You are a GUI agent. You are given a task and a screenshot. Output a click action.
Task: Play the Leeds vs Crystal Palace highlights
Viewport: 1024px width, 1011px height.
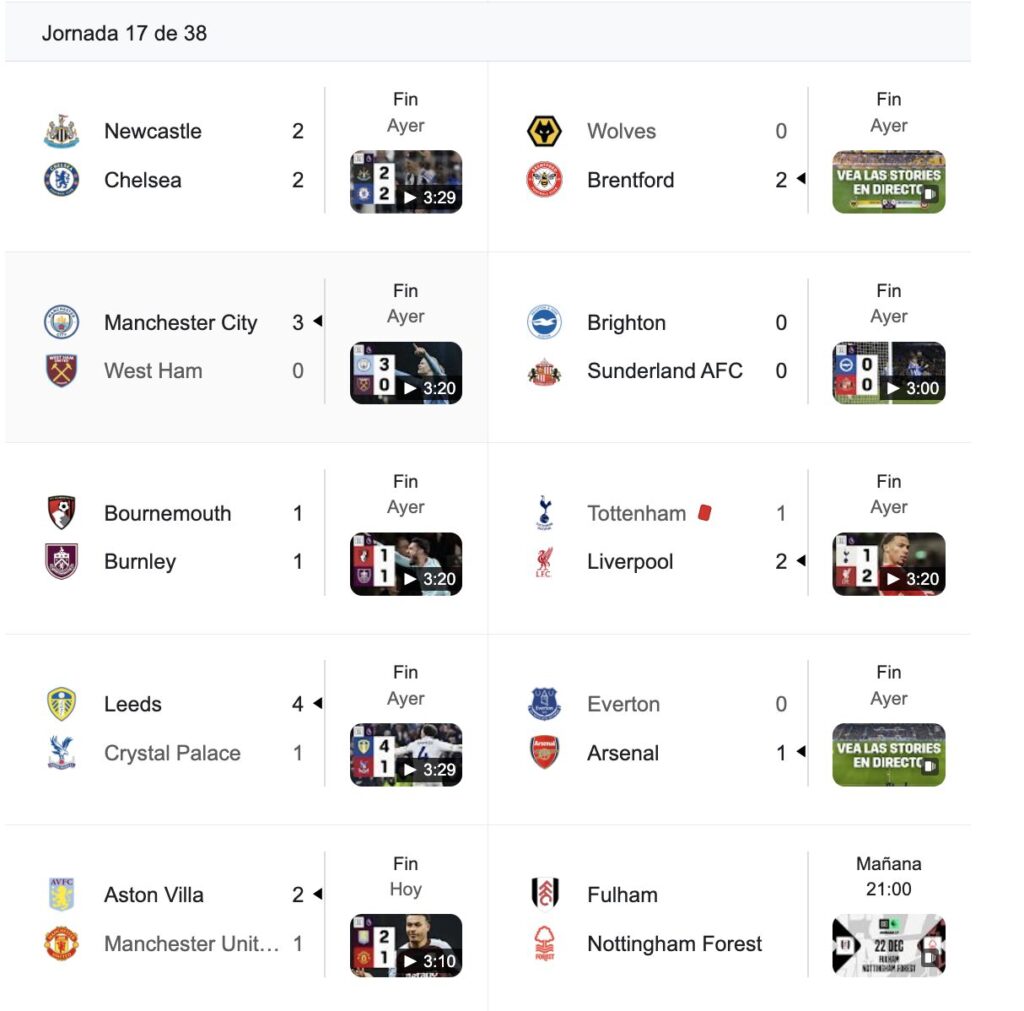(x=405, y=754)
